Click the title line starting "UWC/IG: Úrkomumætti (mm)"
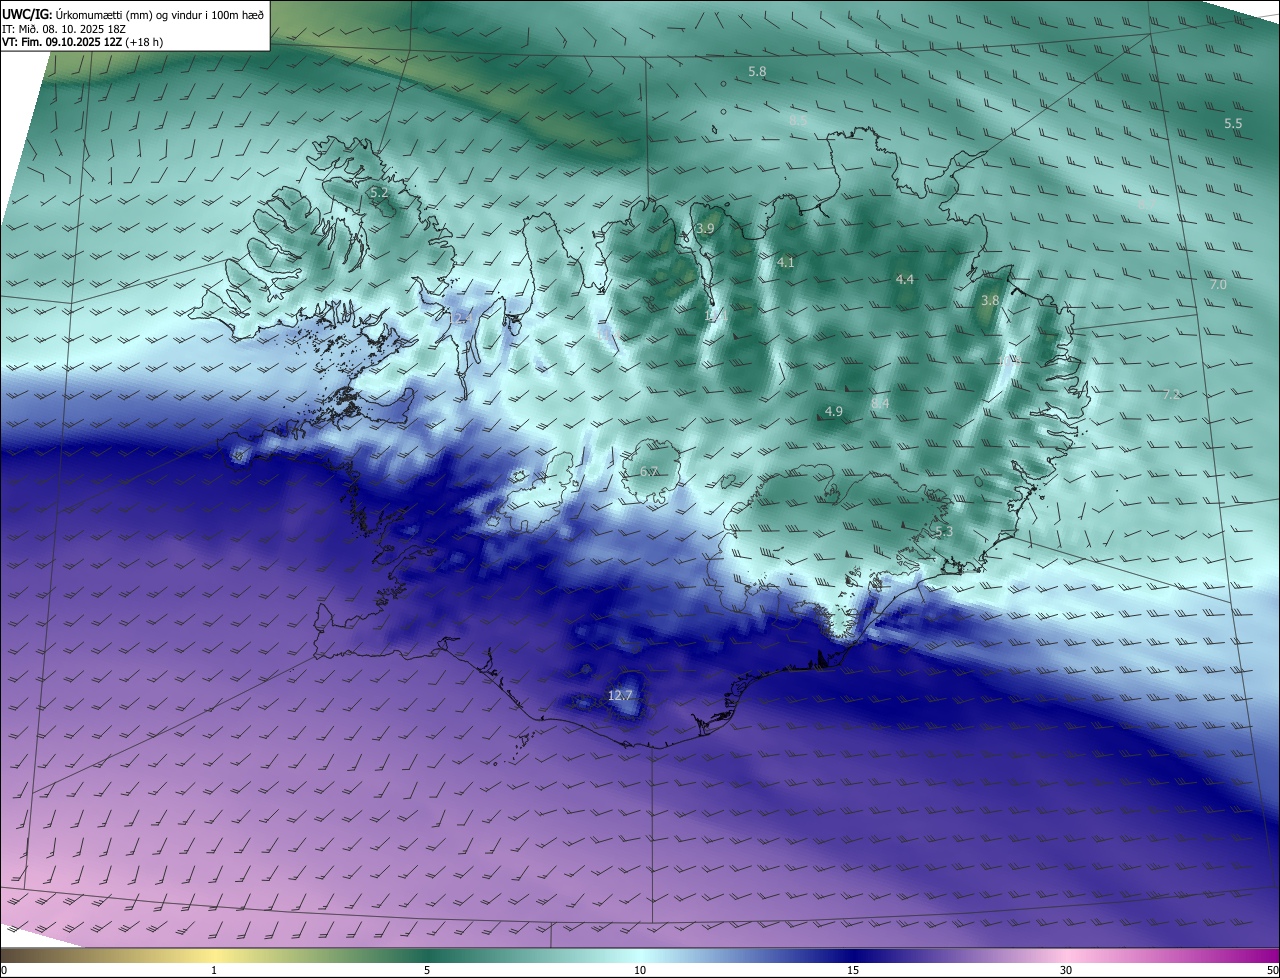The image size is (1280, 978). point(133,13)
